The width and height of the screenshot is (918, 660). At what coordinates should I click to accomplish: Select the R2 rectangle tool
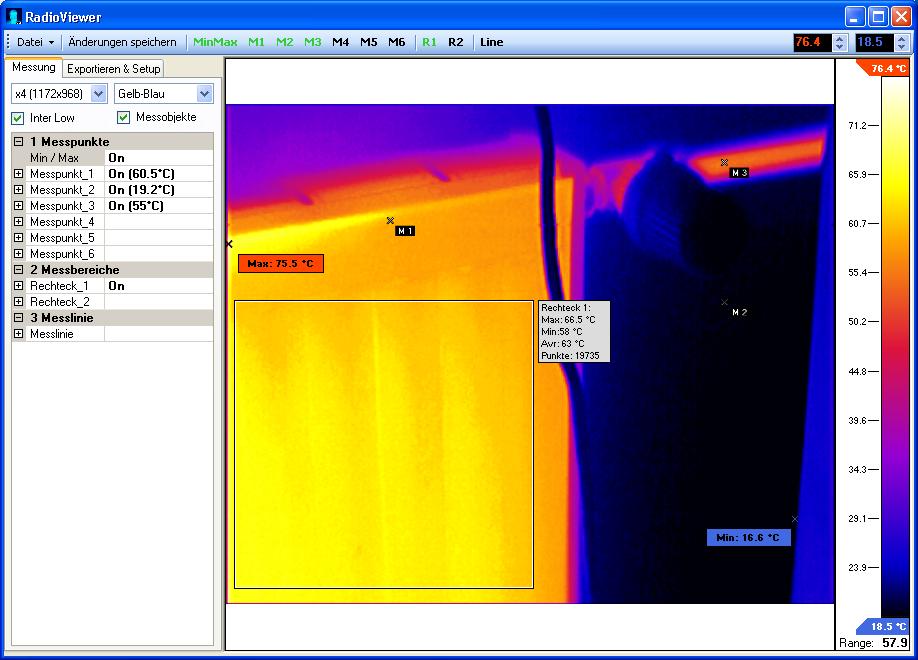coord(456,42)
